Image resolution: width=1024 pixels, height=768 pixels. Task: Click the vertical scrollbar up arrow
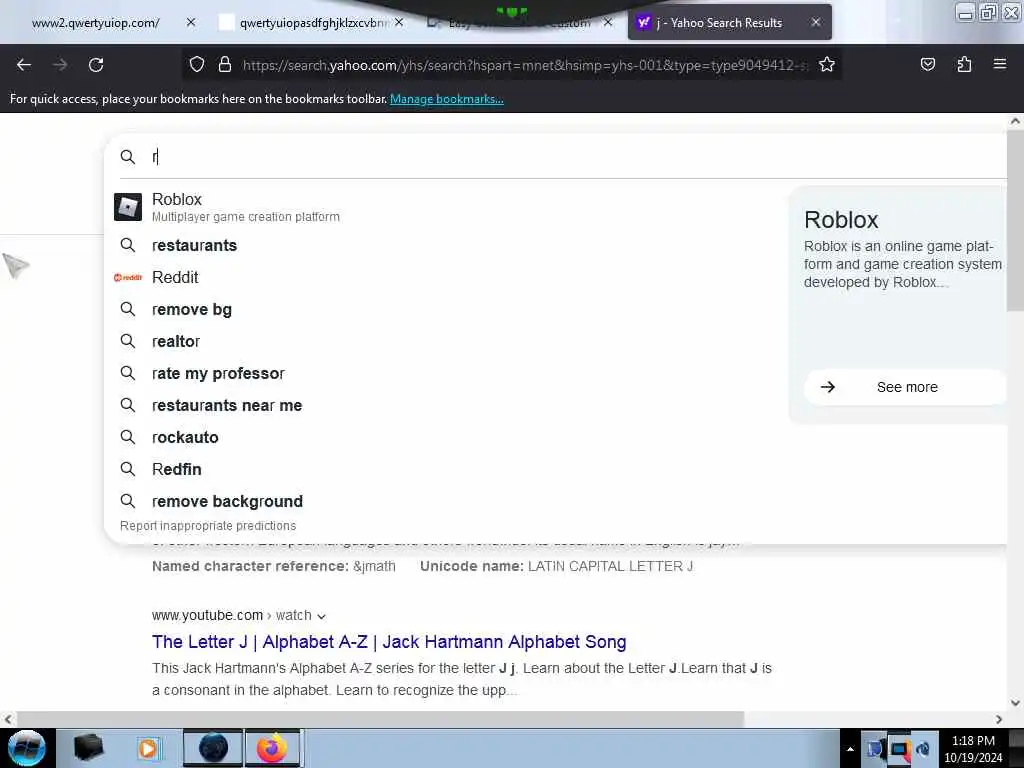click(x=1015, y=121)
